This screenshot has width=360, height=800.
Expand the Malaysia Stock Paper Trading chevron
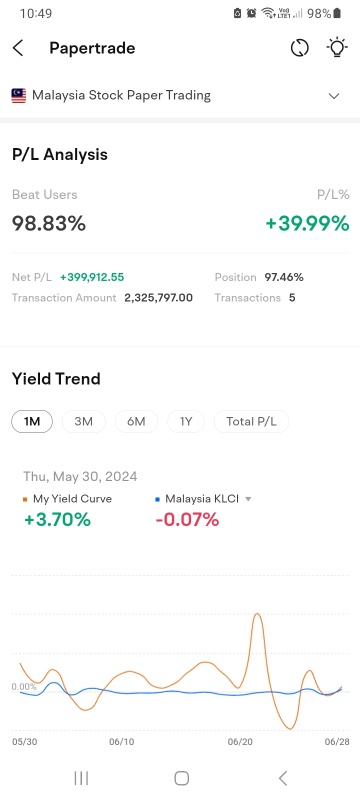coord(334,96)
